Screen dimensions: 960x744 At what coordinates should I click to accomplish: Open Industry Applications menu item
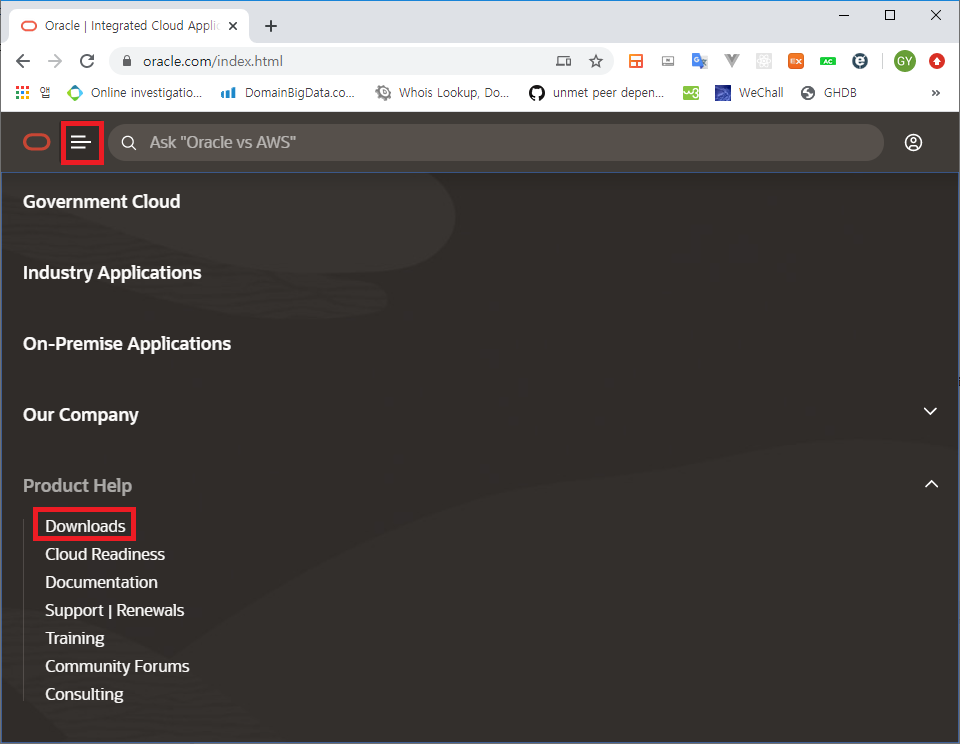112,272
